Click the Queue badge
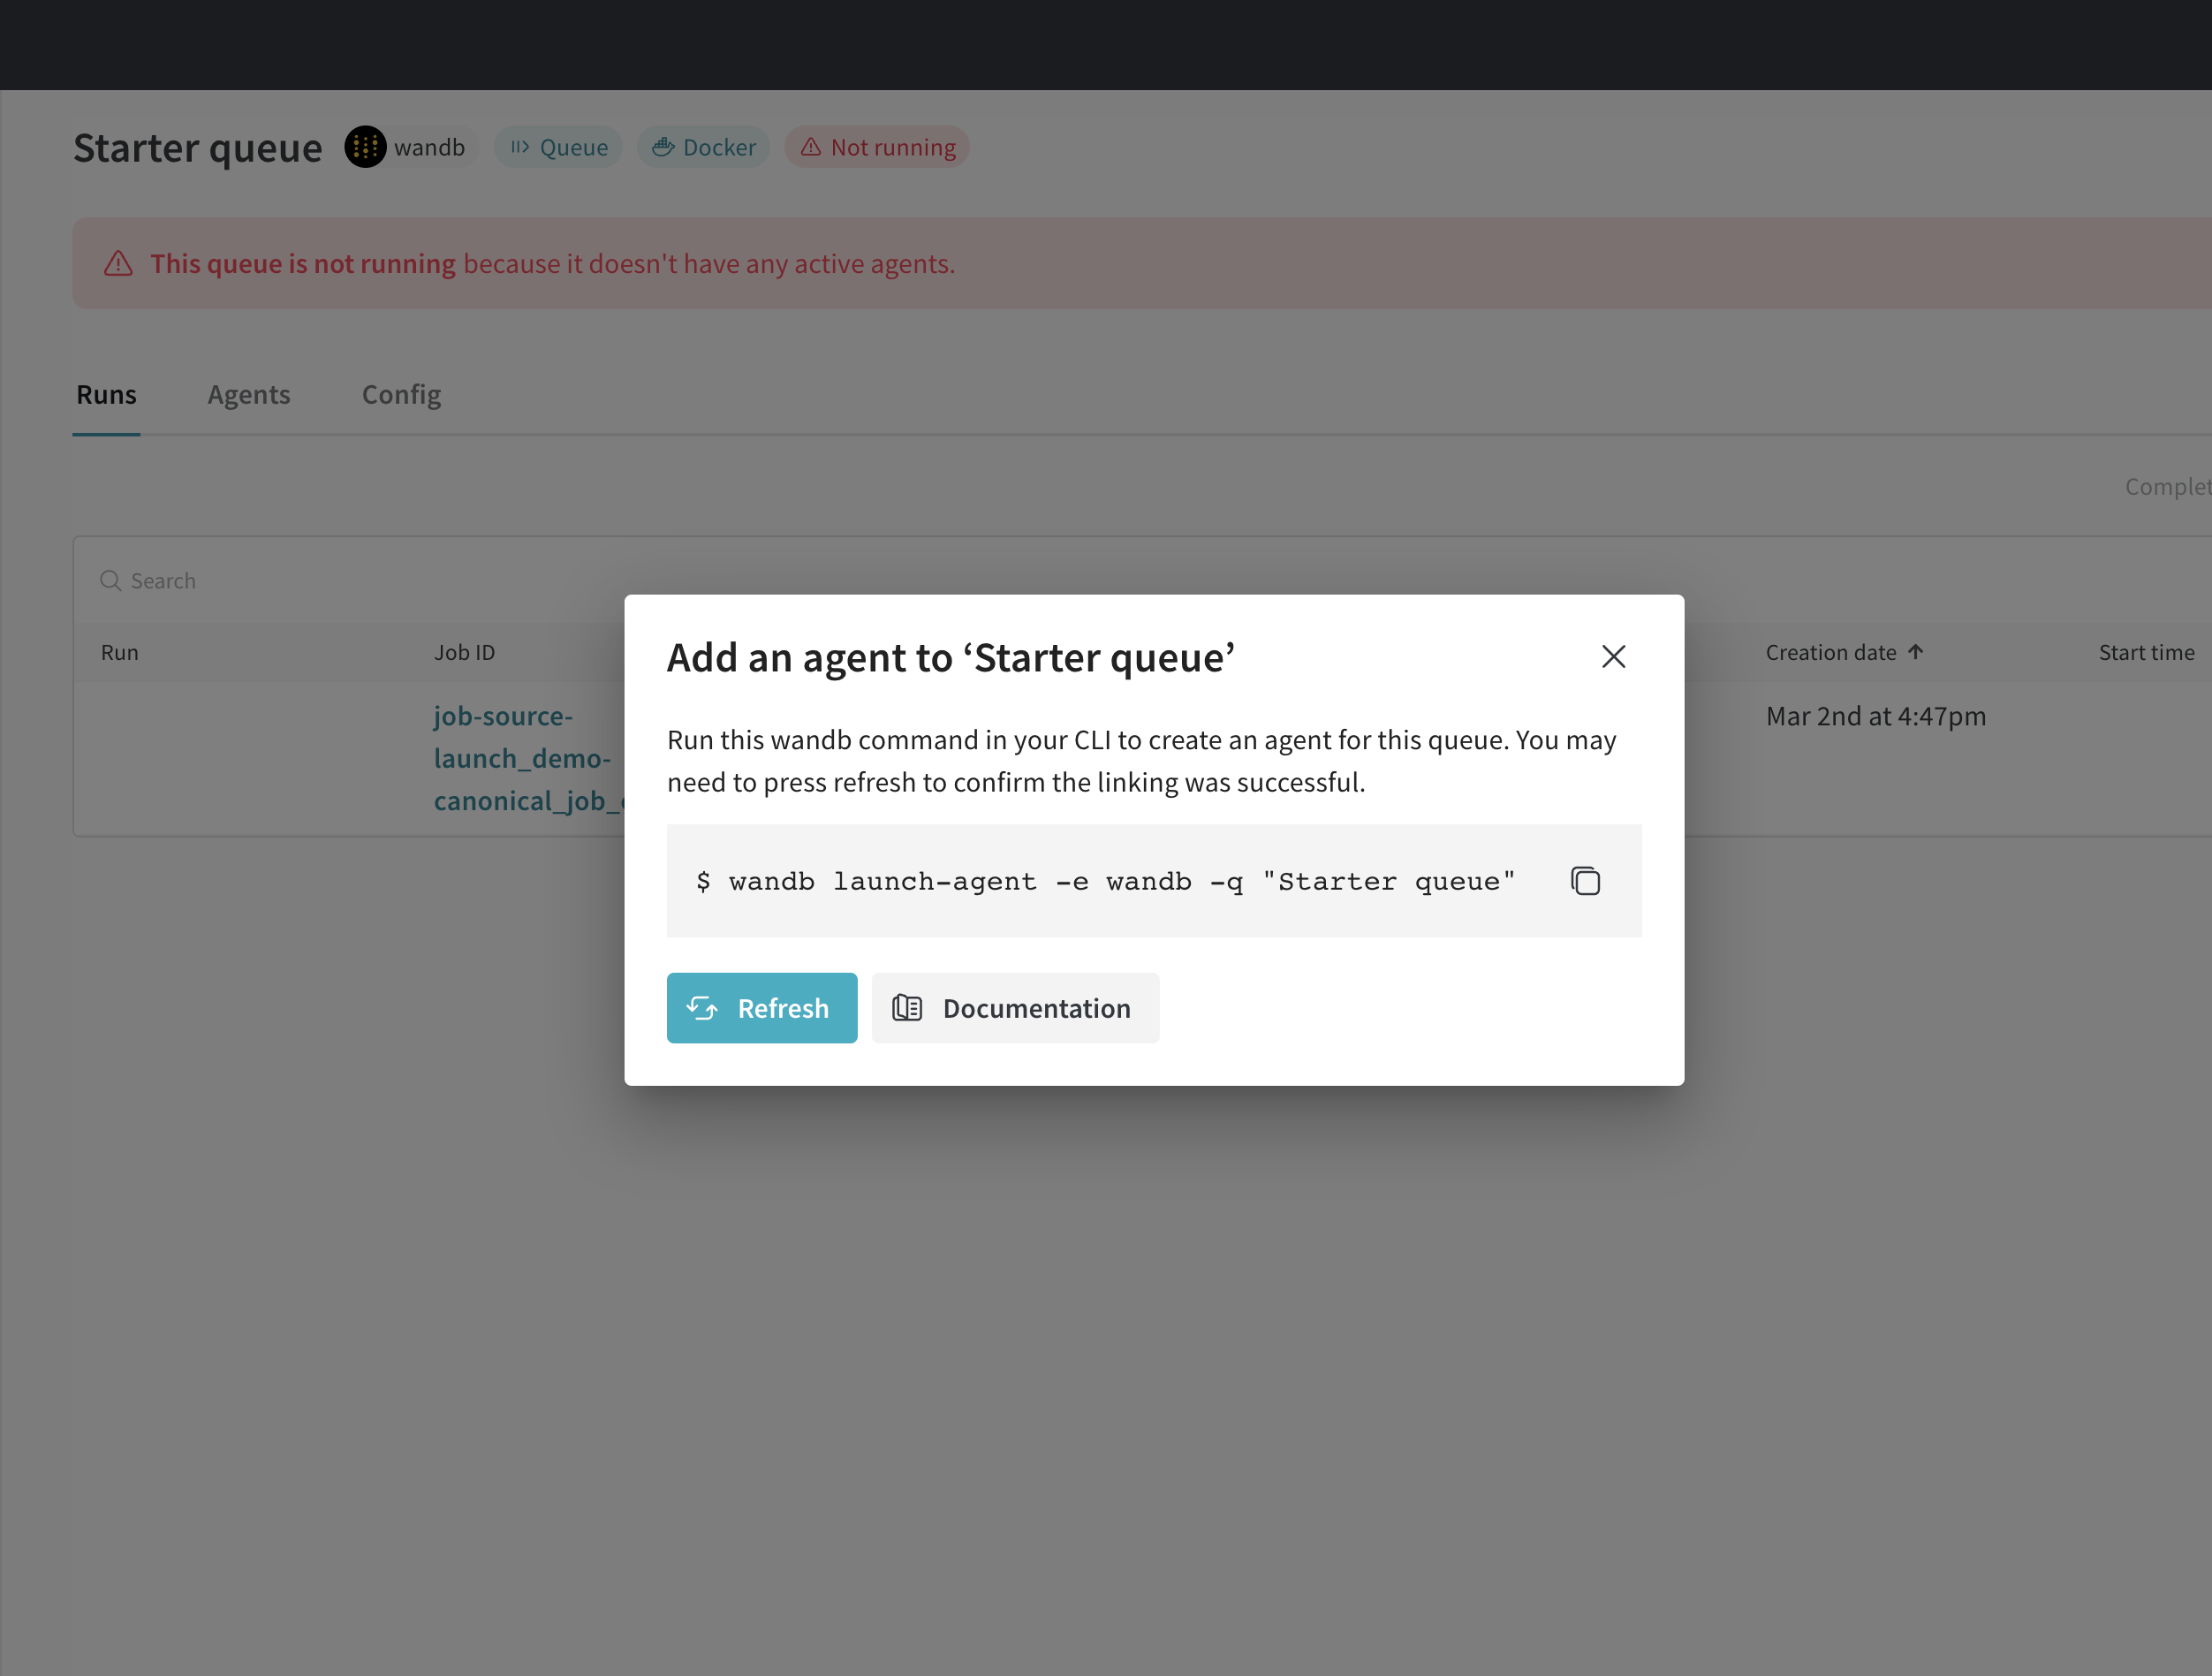The height and width of the screenshot is (1676, 2212). click(559, 147)
